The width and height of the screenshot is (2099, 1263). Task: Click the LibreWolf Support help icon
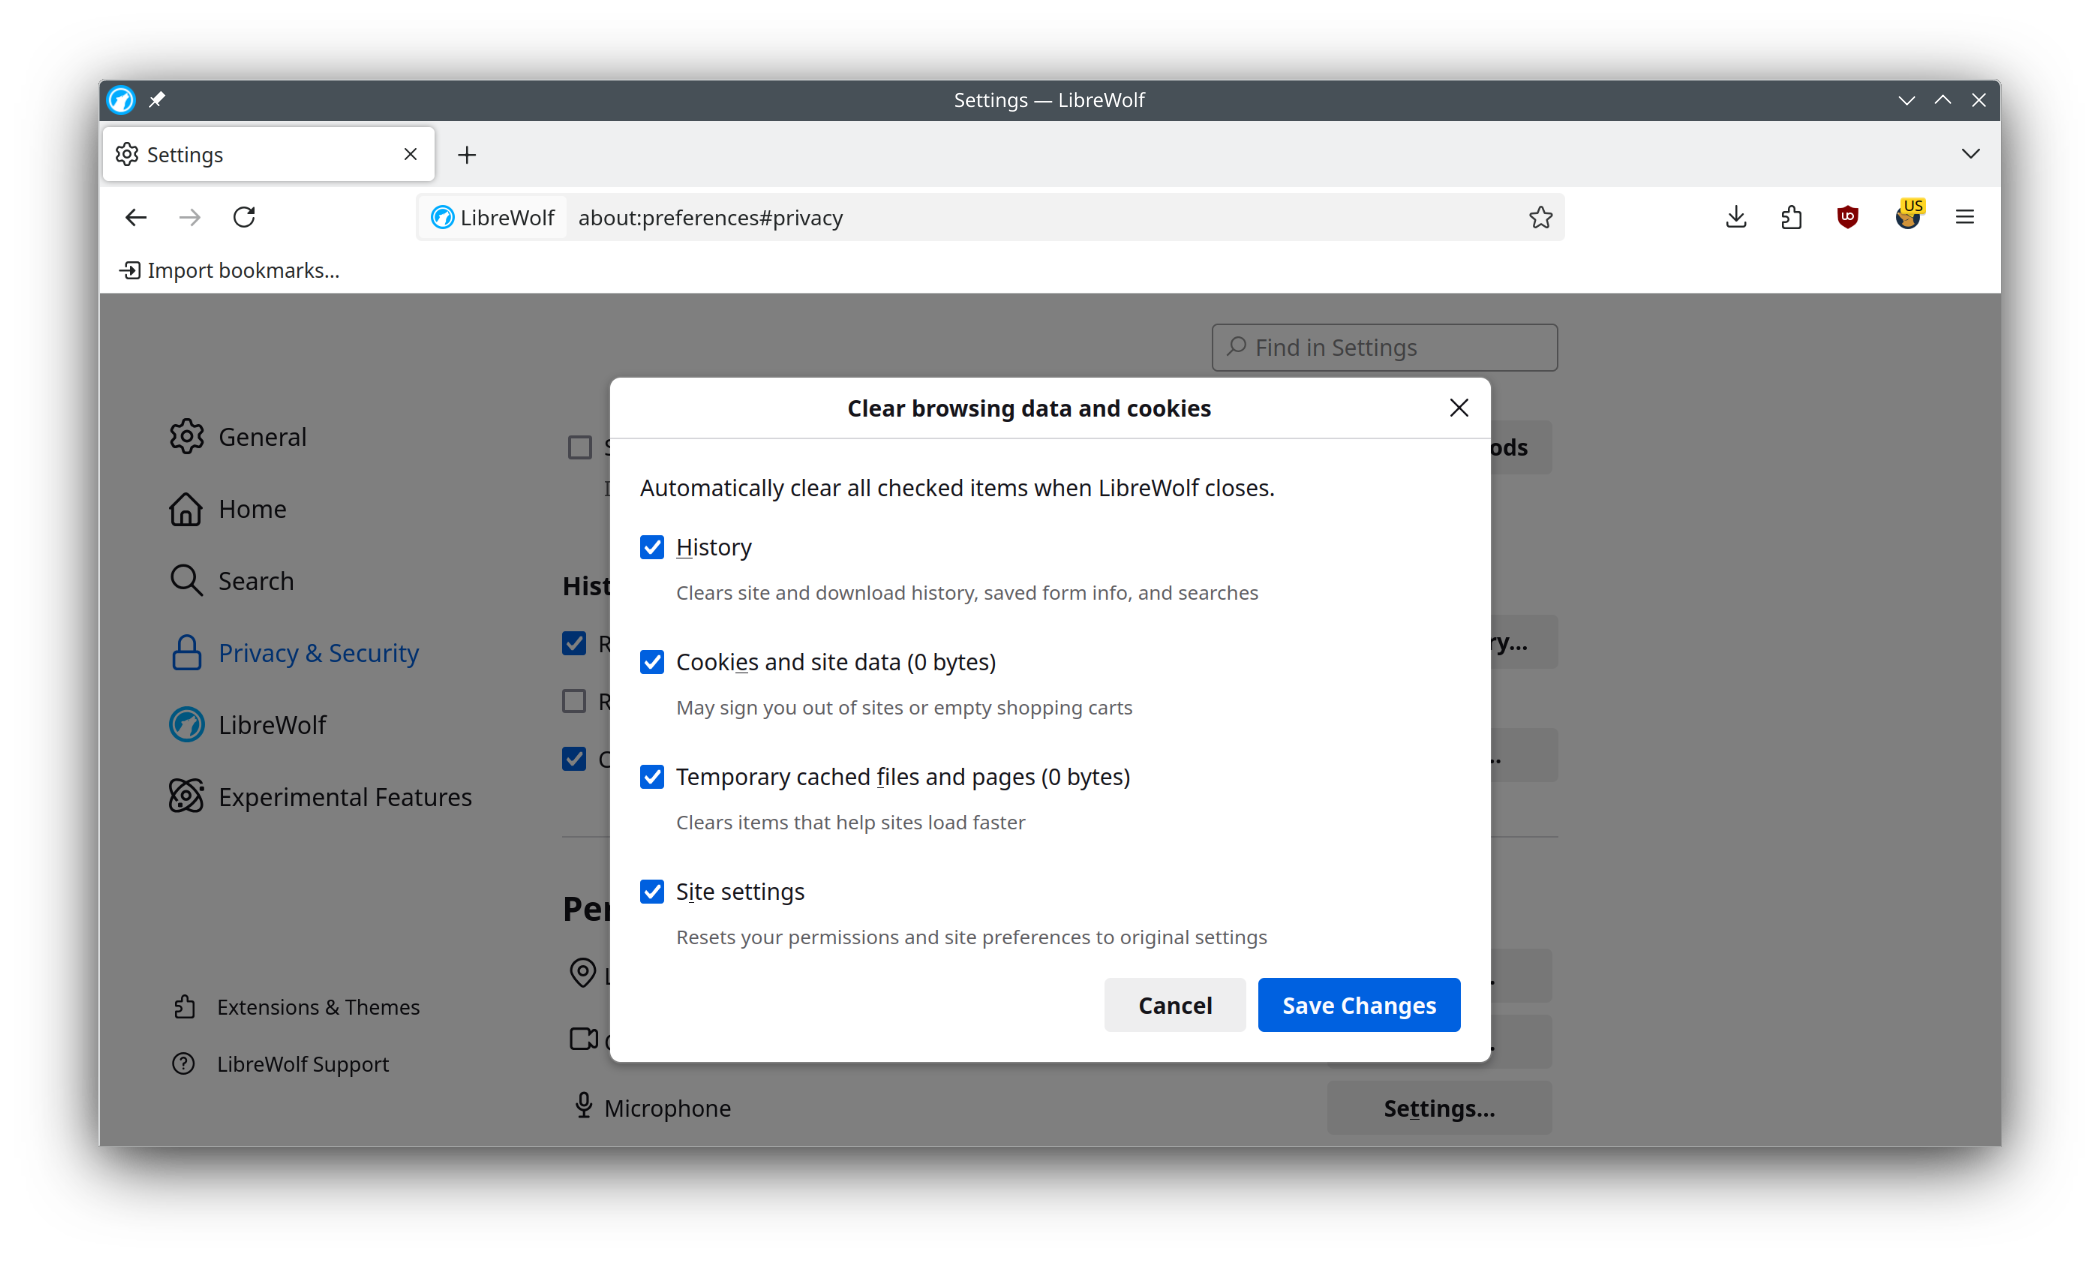coord(184,1064)
